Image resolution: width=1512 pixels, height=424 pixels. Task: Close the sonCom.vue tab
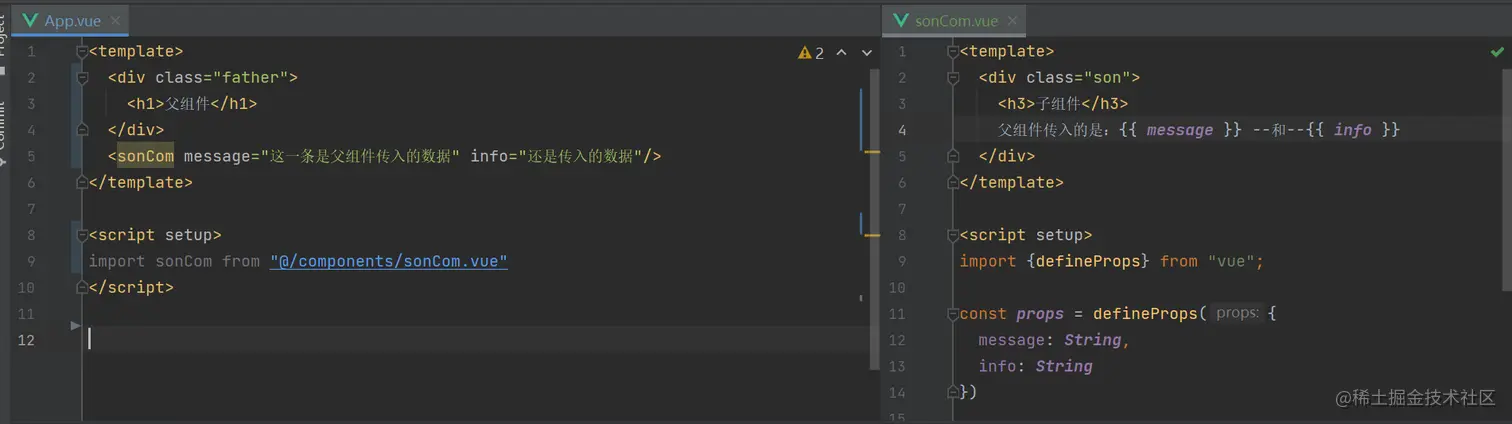point(1012,21)
